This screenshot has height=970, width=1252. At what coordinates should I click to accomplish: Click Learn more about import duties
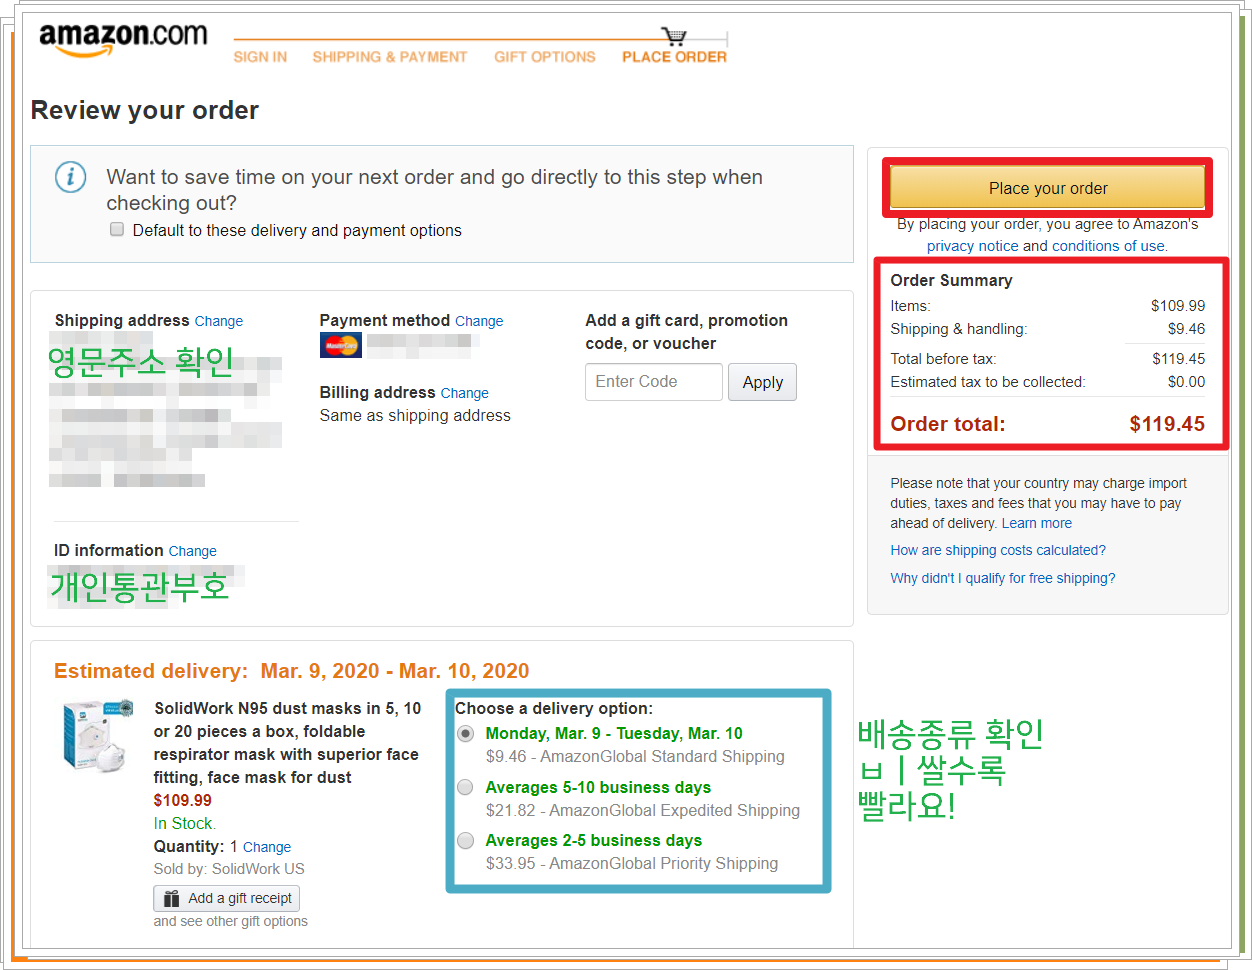pos(1037,523)
